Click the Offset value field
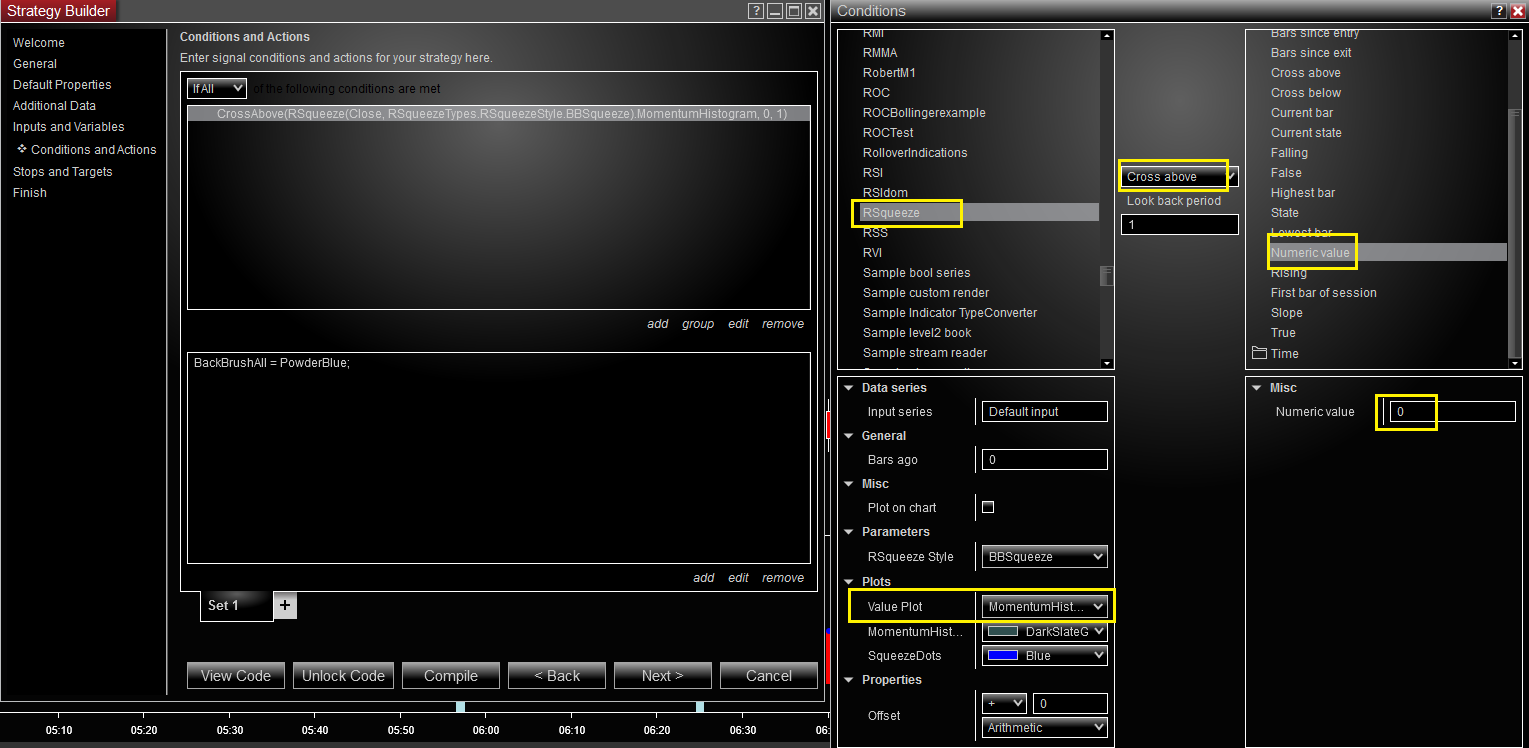The image size is (1529, 748). (1070, 704)
